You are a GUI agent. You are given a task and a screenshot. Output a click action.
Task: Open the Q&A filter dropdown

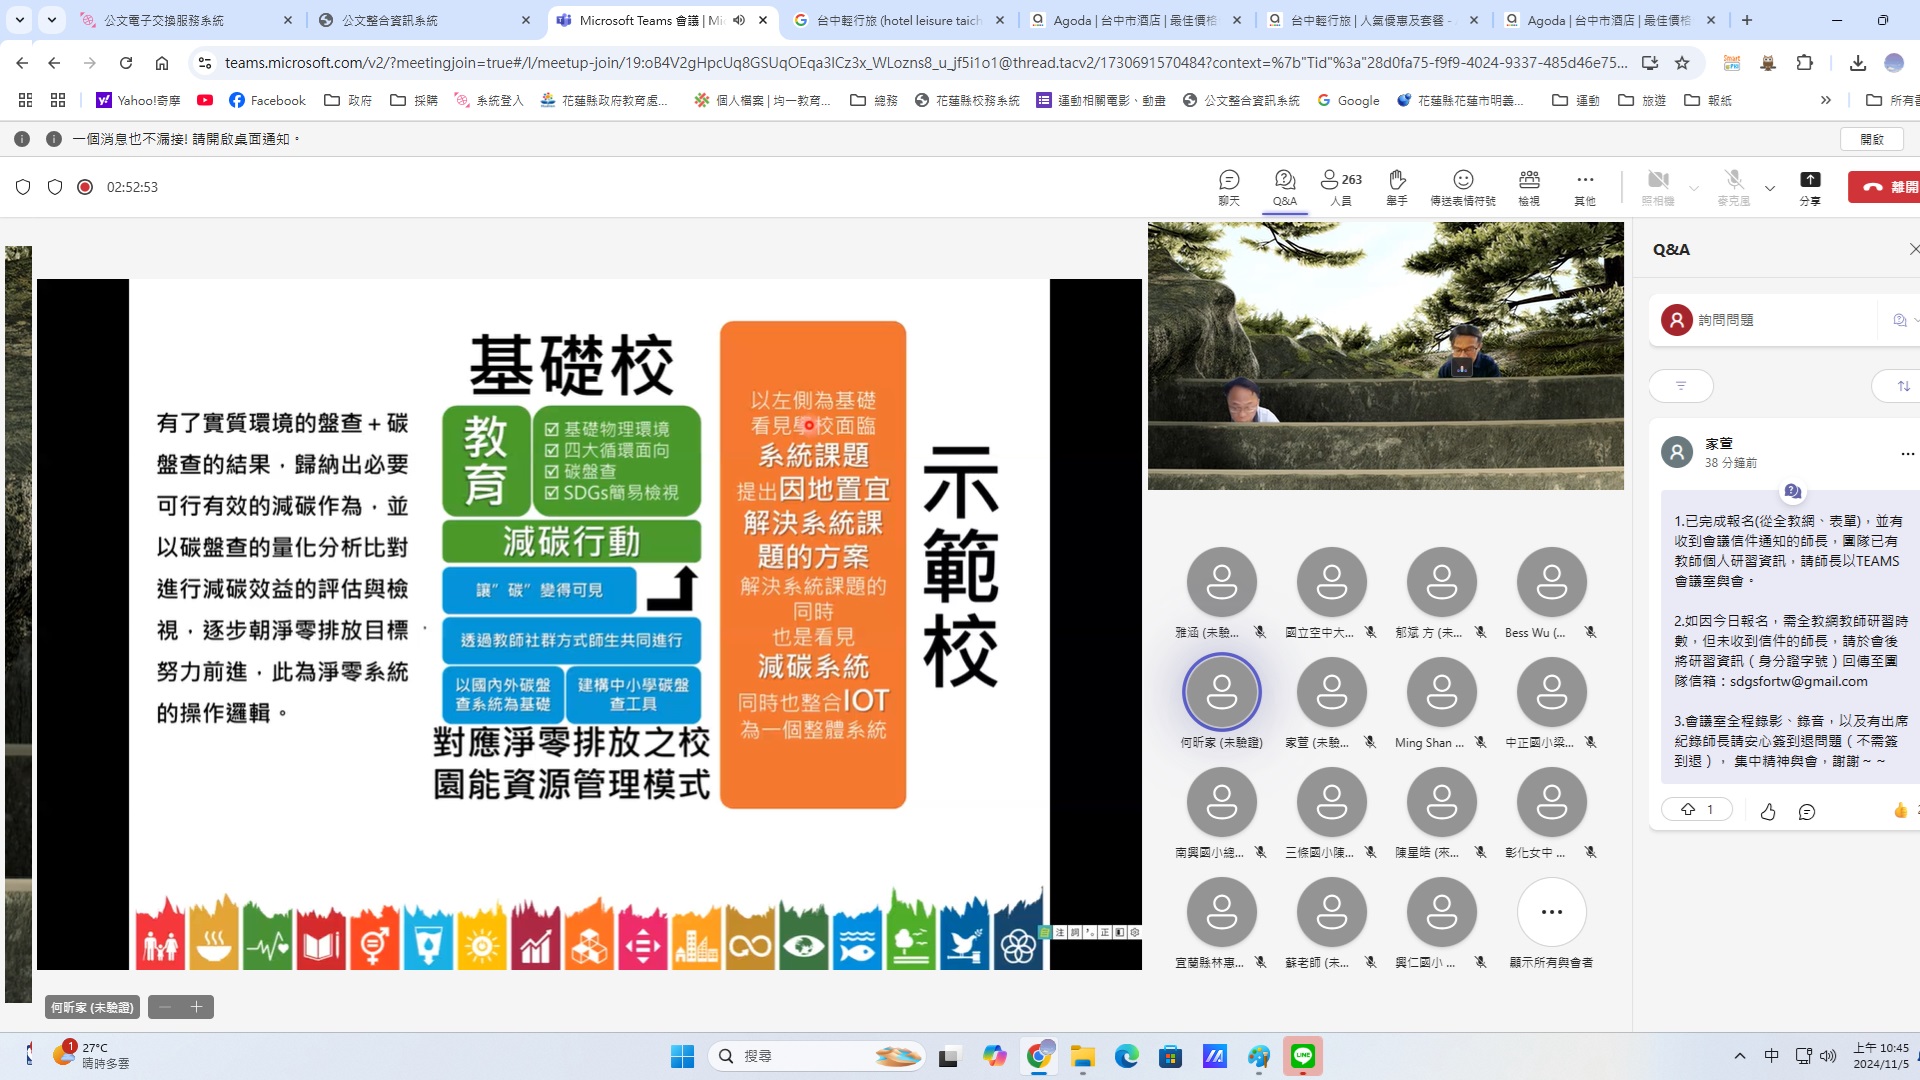coord(1681,386)
